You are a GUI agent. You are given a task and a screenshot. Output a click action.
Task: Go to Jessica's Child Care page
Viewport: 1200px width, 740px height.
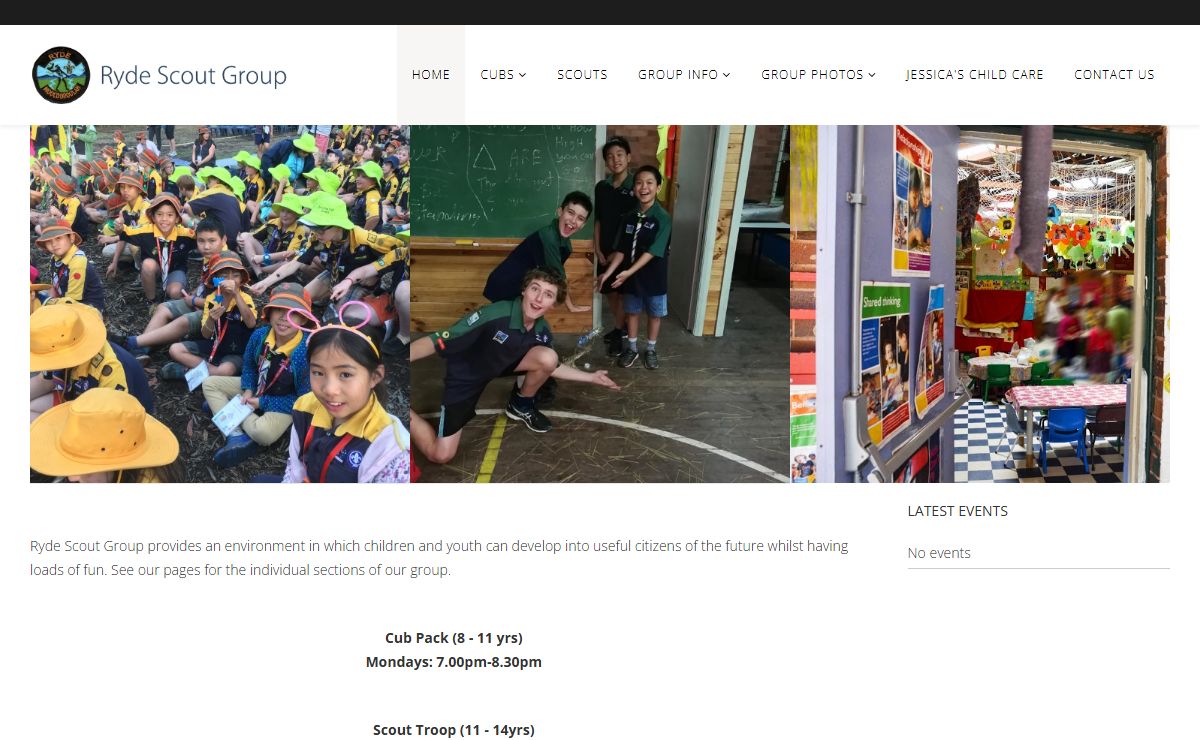pos(974,75)
